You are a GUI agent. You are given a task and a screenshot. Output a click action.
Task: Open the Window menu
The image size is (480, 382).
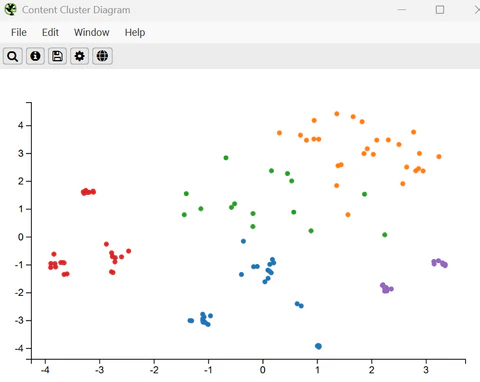coord(92,32)
